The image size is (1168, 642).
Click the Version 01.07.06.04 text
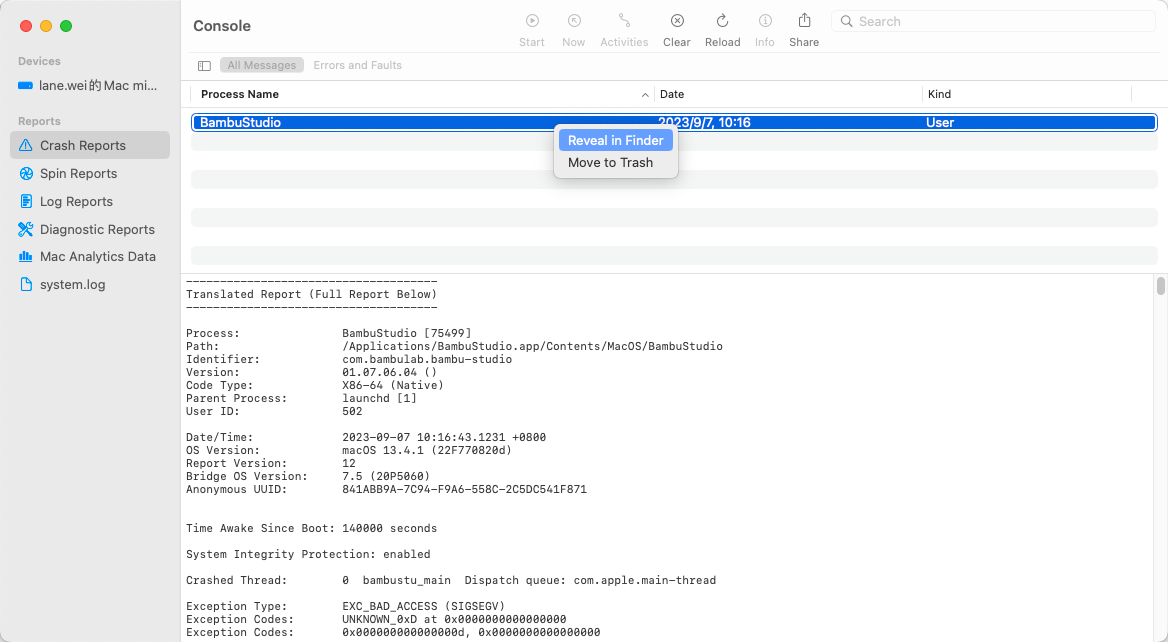click(x=390, y=372)
